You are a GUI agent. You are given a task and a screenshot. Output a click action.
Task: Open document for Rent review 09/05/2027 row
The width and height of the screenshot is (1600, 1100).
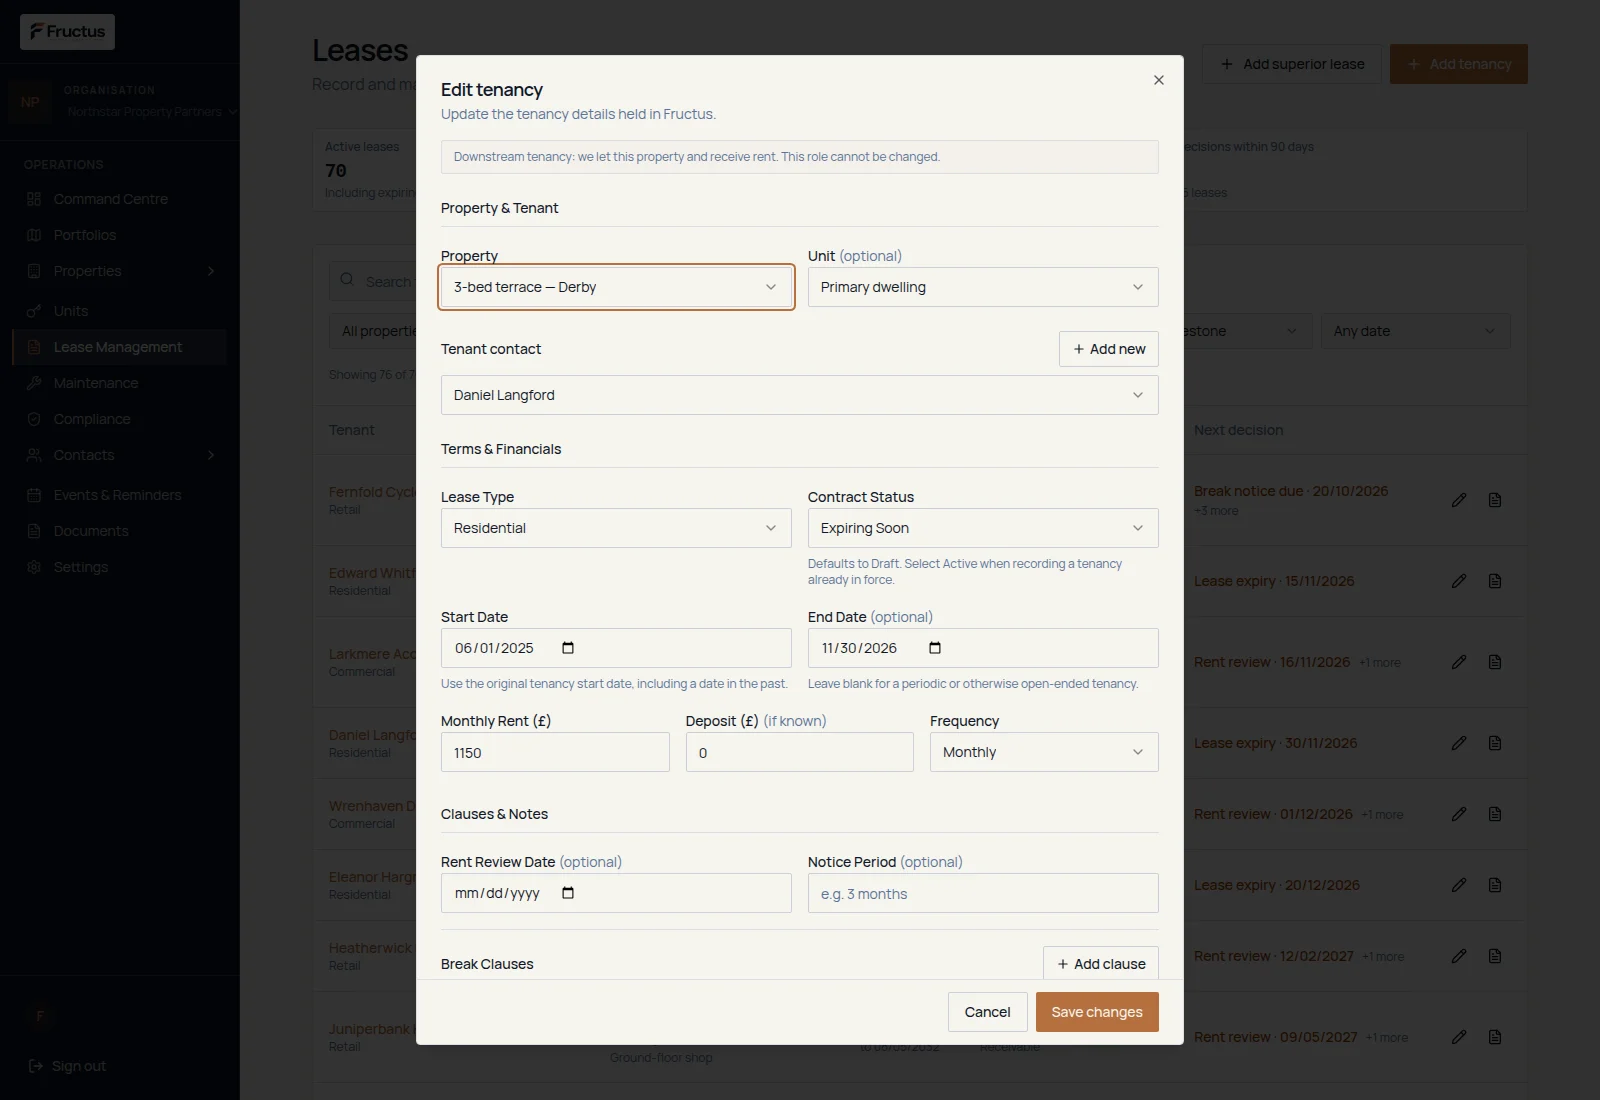click(1495, 1037)
